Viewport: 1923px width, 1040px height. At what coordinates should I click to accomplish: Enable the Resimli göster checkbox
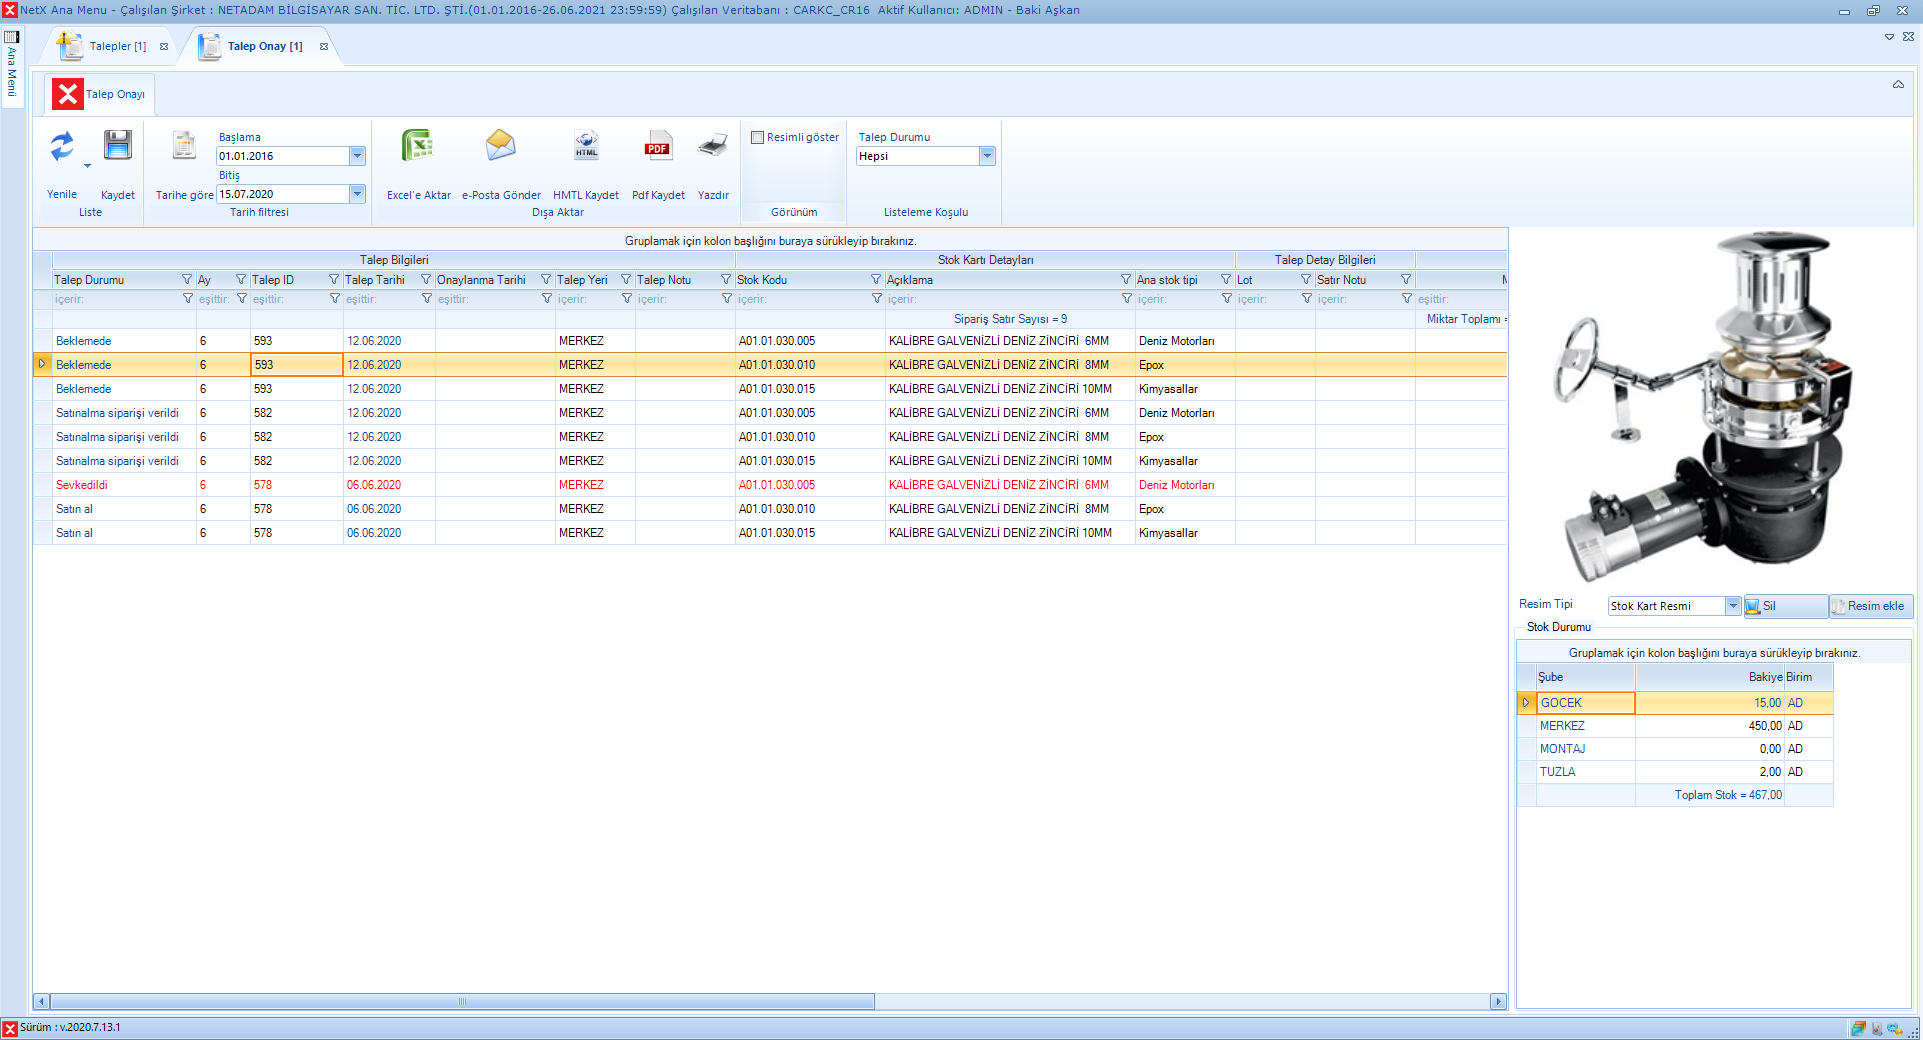(x=758, y=138)
